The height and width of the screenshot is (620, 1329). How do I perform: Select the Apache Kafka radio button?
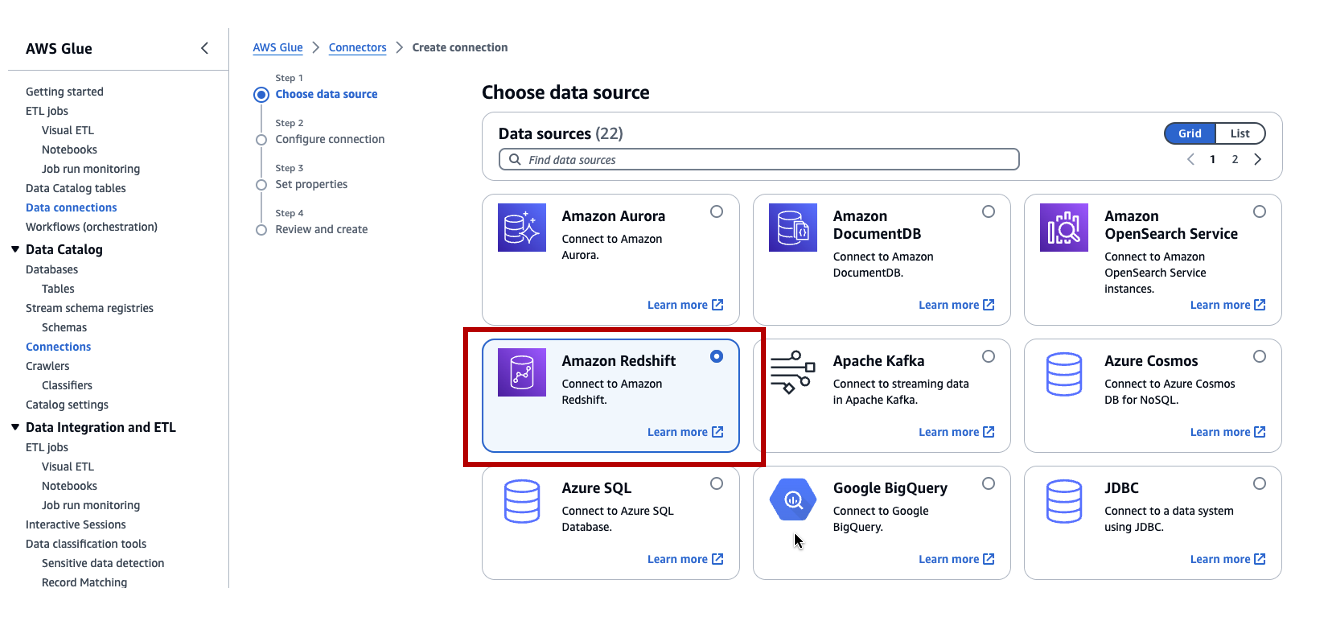coord(988,356)
